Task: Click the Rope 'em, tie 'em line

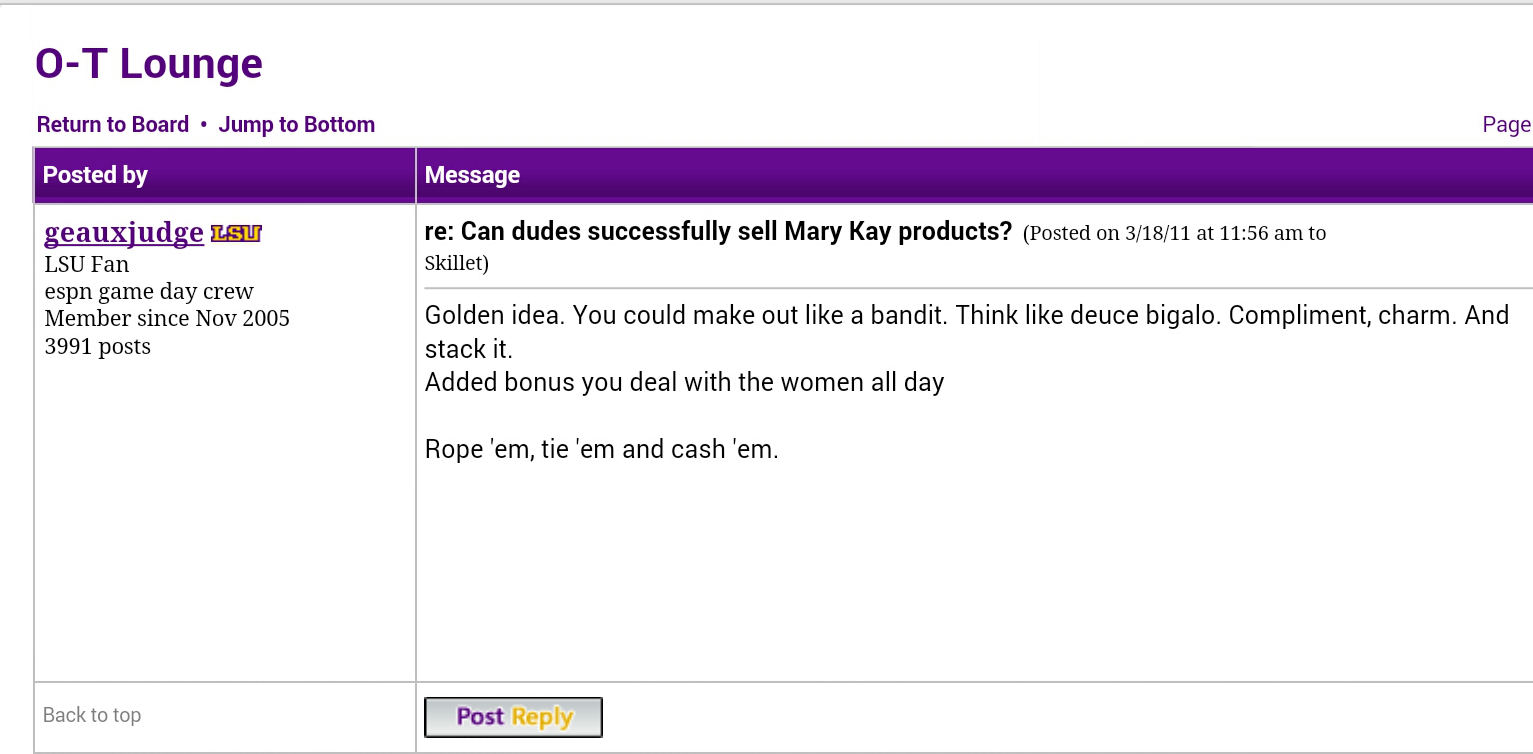Action: point(602,450)
